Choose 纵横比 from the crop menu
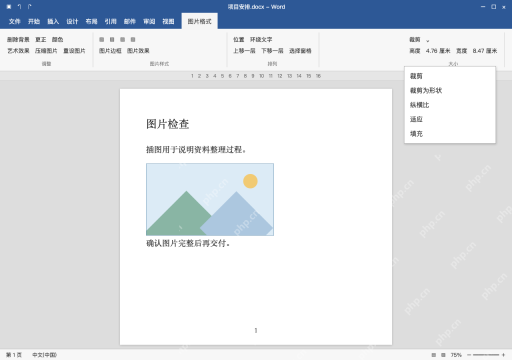The image size is (512, 360). (450, 105)
